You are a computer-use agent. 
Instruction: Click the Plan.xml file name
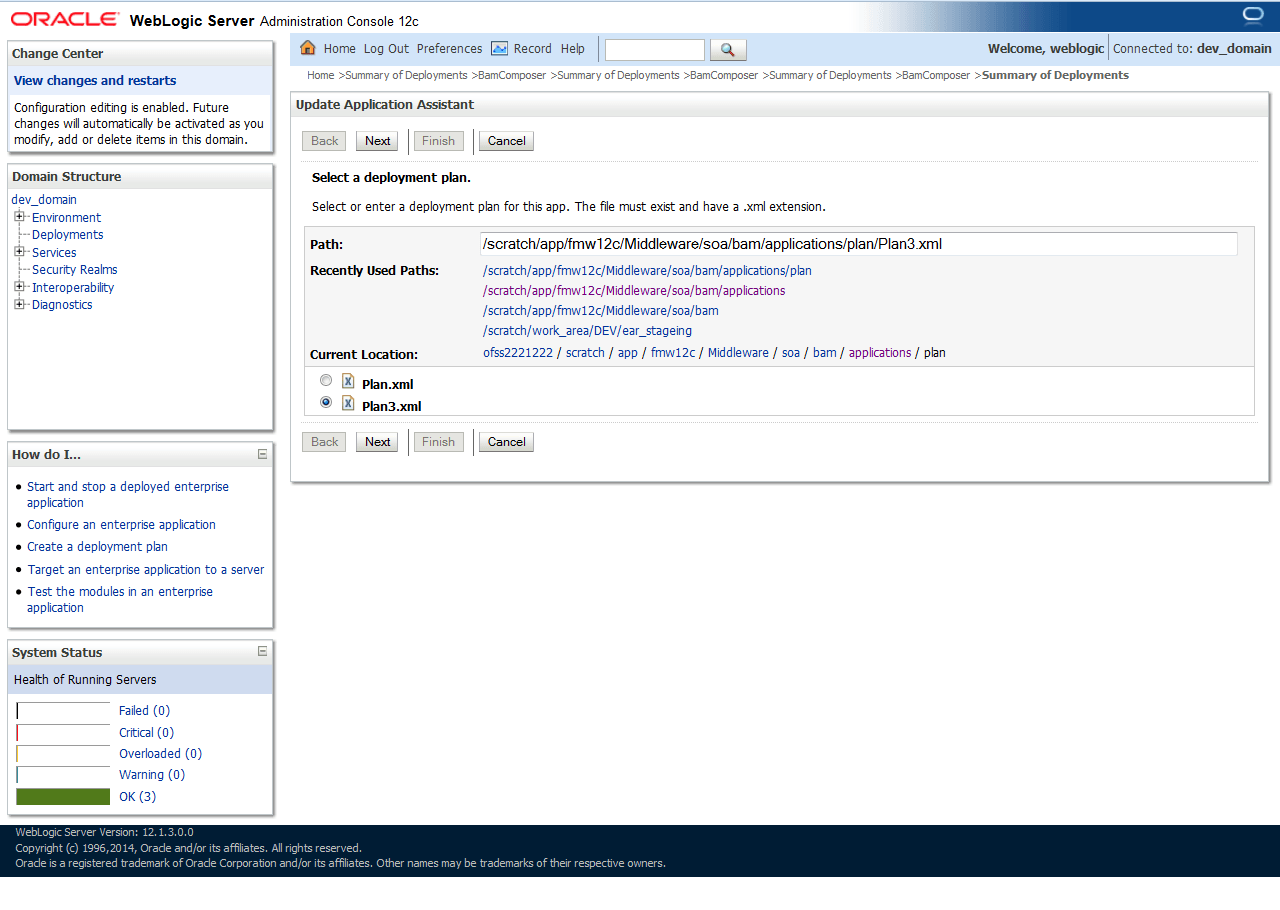click(387, 384)
